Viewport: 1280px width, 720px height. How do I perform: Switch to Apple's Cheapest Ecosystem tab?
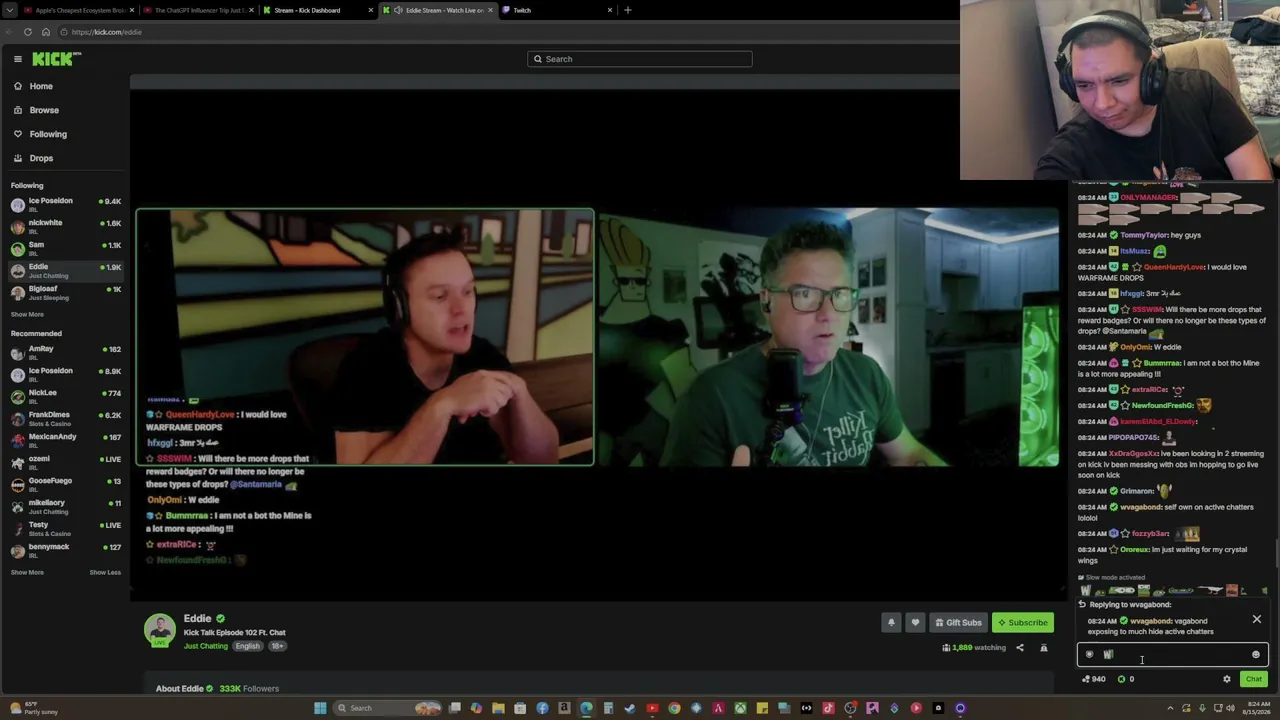[x=79, y=10]
